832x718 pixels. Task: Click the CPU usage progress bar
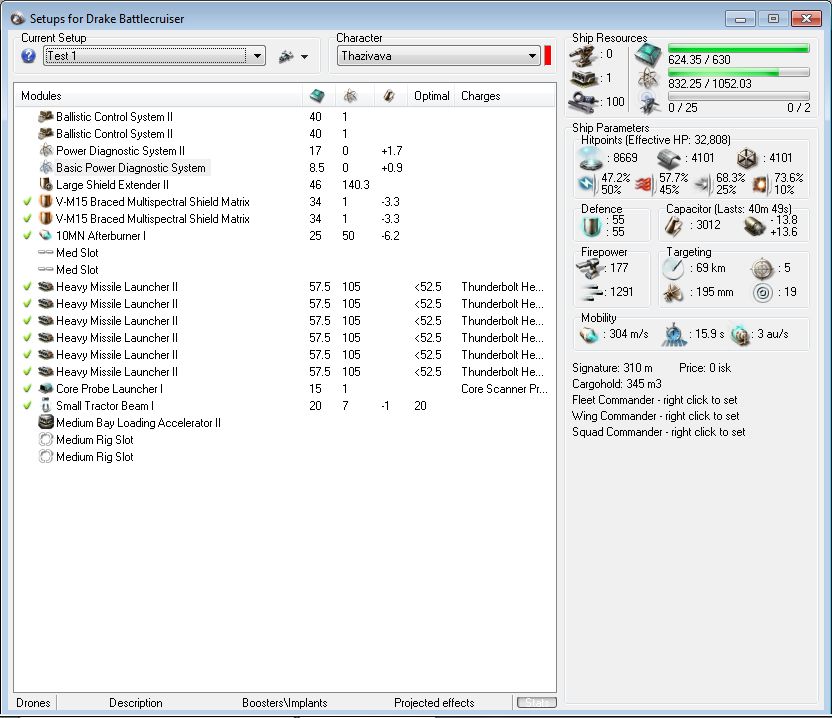739,48
